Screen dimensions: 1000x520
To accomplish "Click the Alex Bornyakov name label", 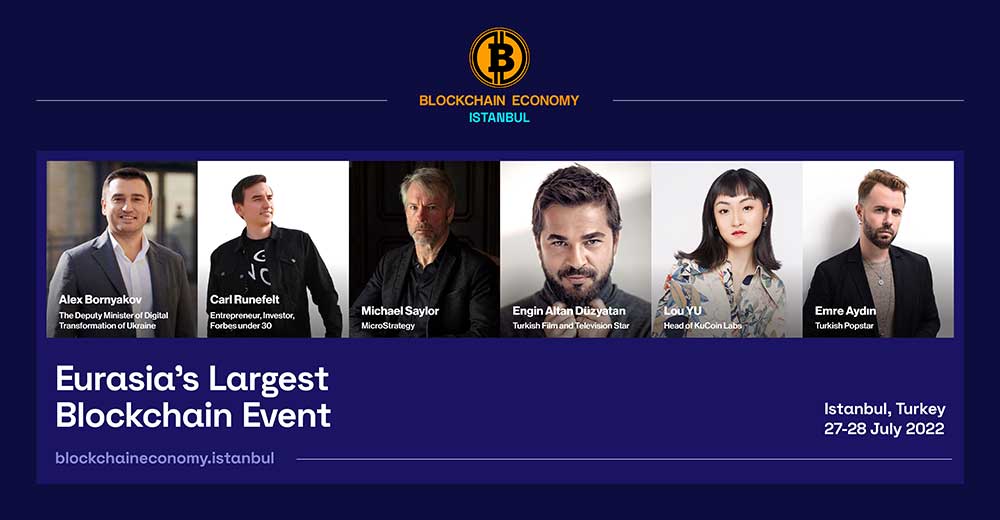I will pos(100,299).
